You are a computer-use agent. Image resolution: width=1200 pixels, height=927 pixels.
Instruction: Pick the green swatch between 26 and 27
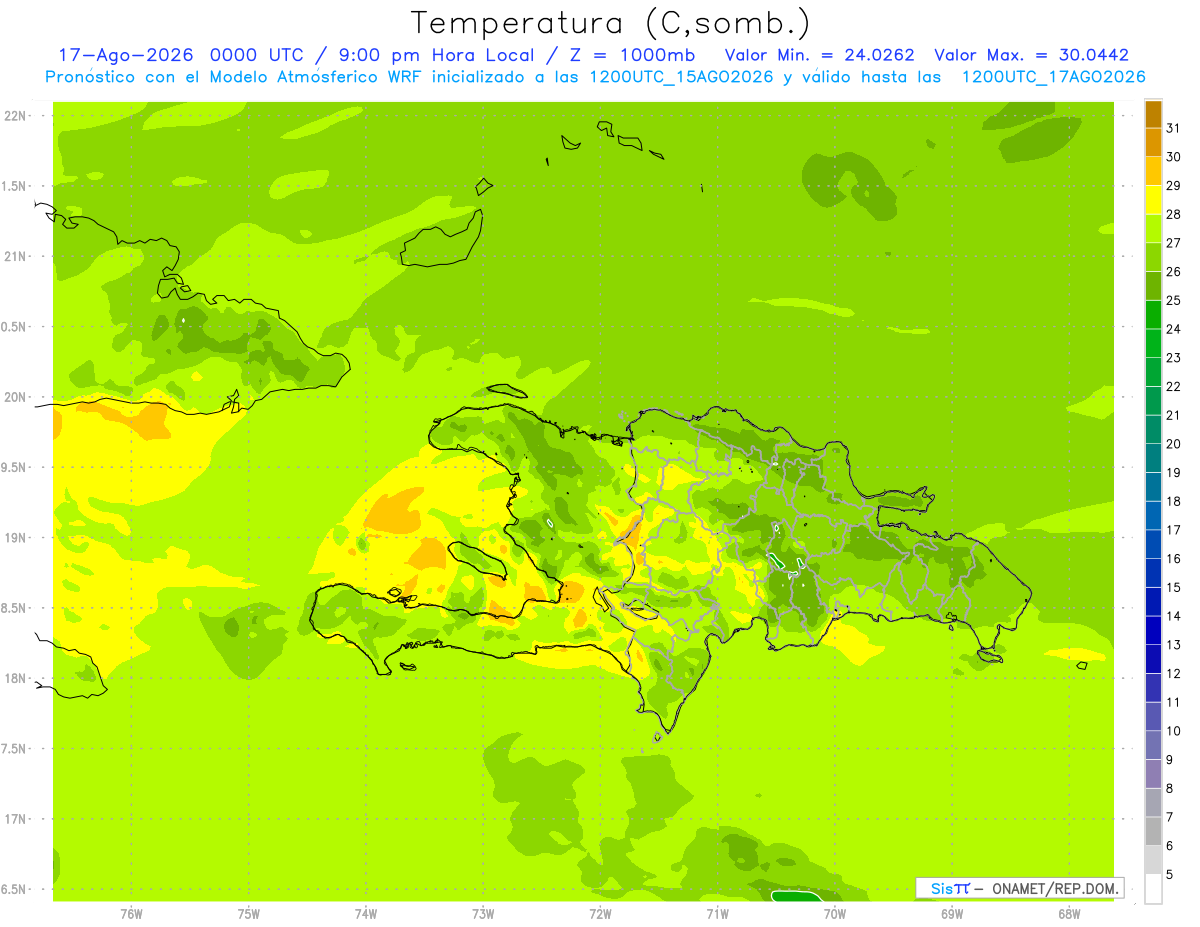(x=1153, y=257)
